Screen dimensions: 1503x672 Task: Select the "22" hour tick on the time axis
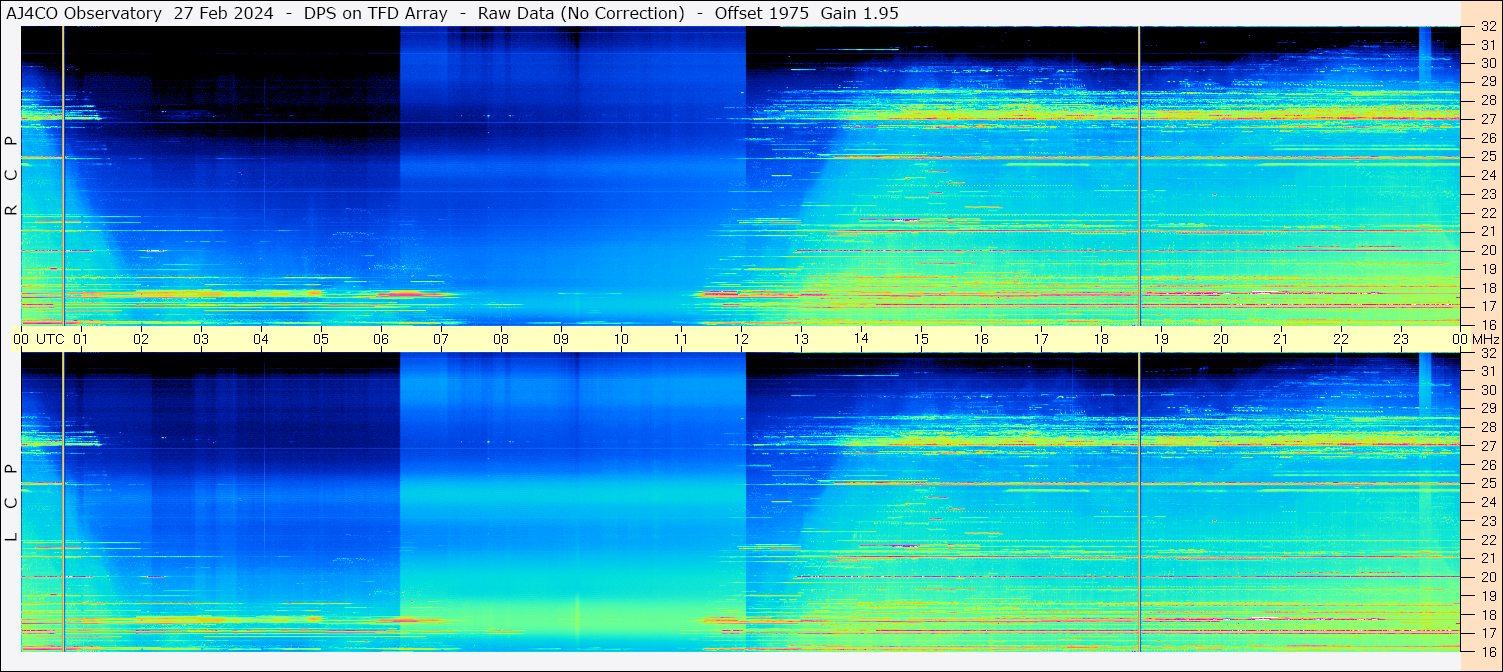[1341, 339]
